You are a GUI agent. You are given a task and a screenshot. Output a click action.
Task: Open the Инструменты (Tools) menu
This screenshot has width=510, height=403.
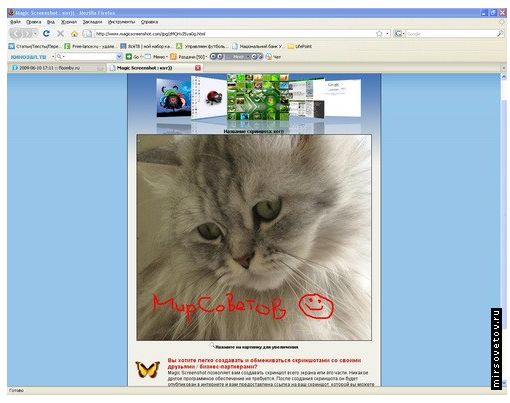[121, 22]
